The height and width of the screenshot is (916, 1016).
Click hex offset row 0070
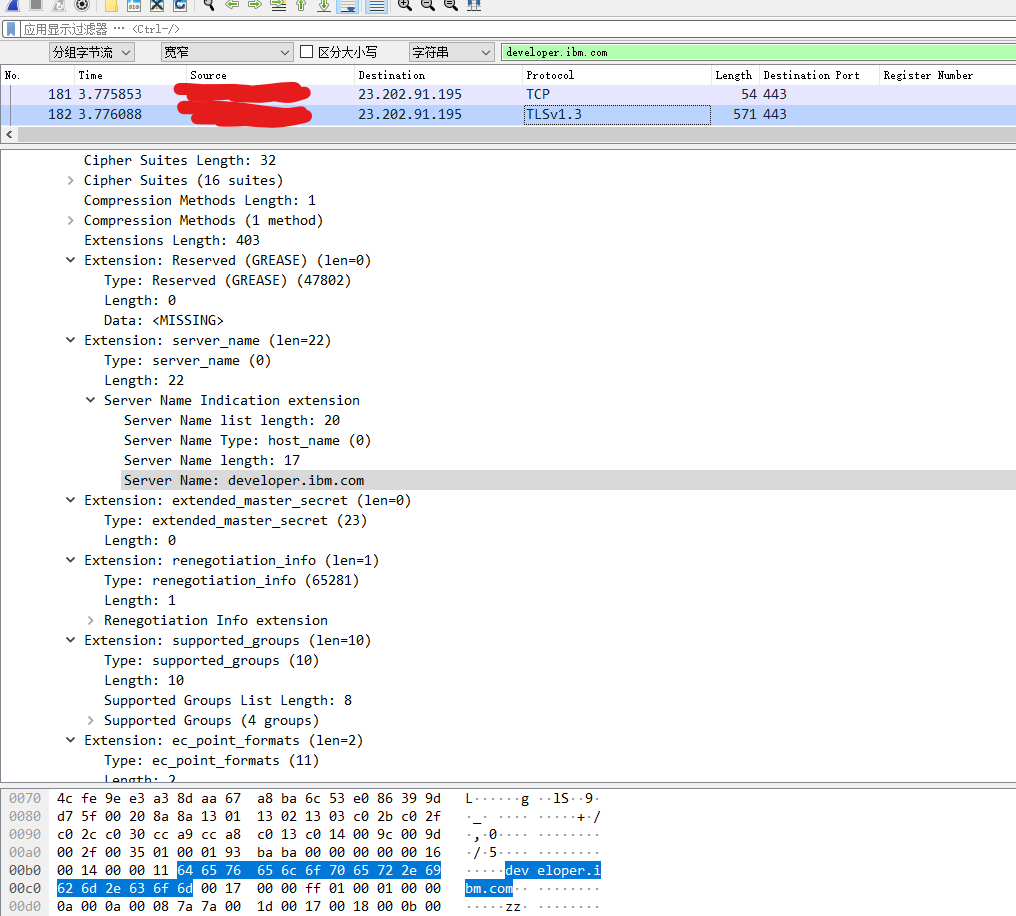[25, 799]
